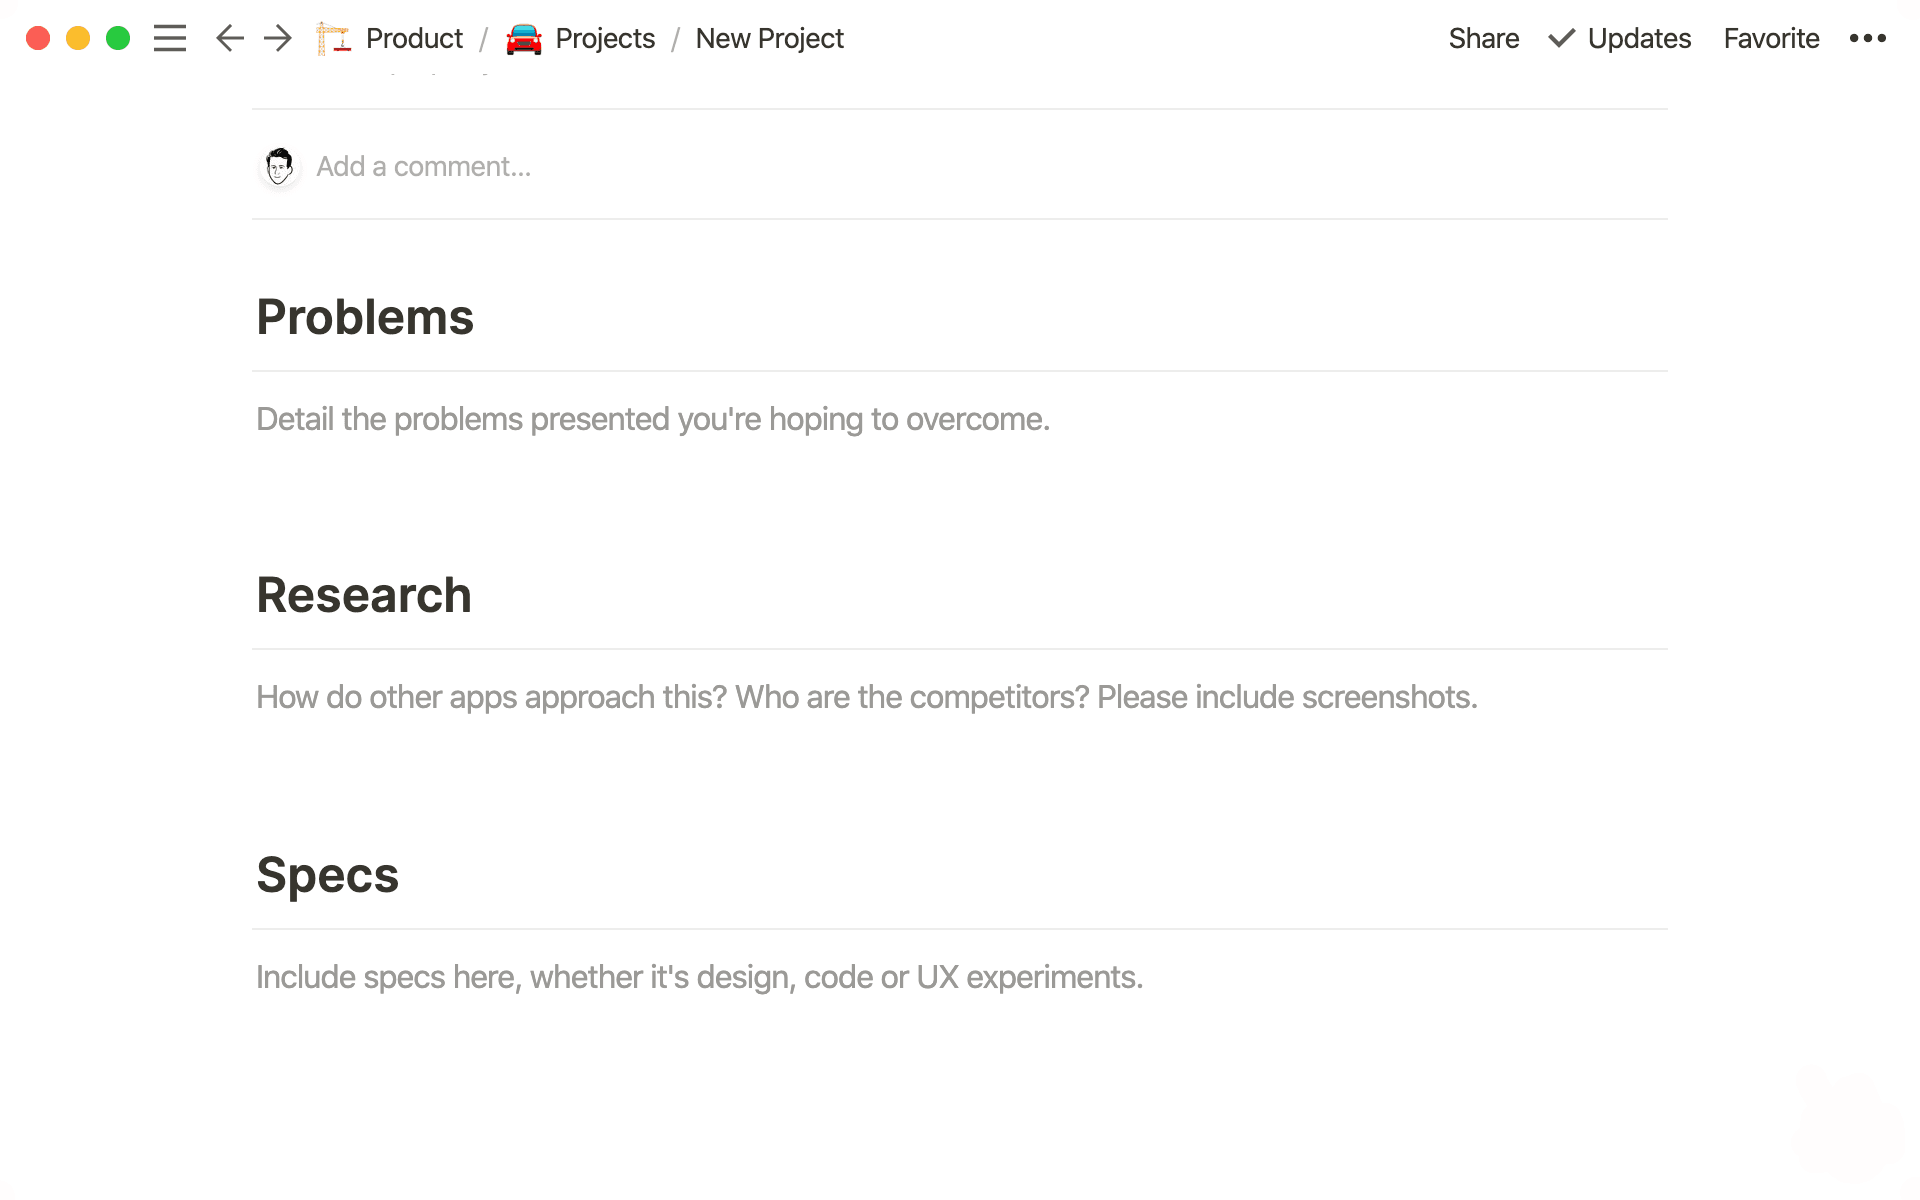The image size is (1920, 1200).
Task: Click inside the Add a comment field
Action: coord(424,166)
